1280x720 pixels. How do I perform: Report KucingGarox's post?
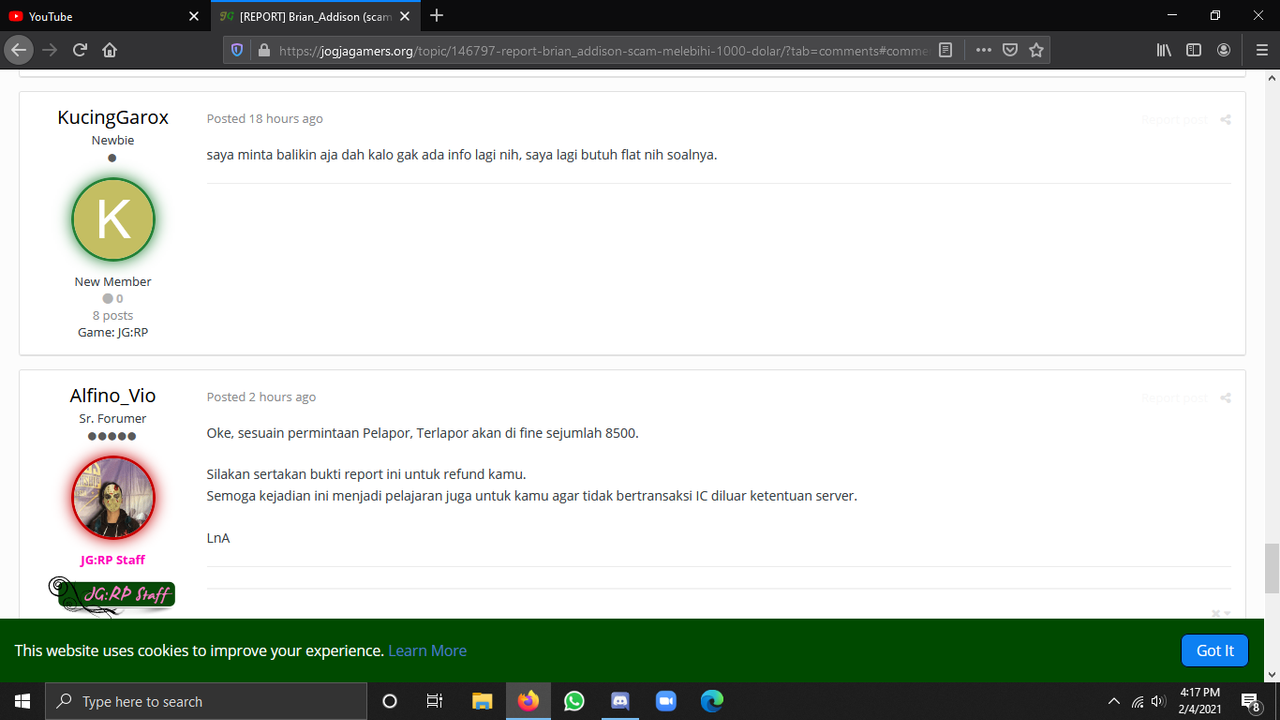click(1174, 120)
